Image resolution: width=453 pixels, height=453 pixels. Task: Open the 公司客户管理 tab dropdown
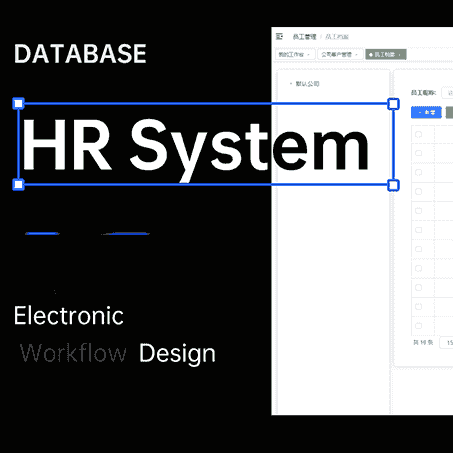click(x=340, y=54)
